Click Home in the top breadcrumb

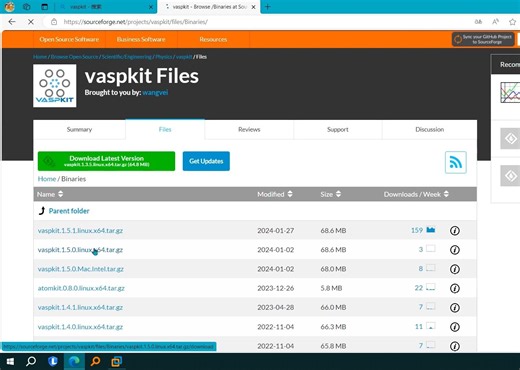pos(40,57)
